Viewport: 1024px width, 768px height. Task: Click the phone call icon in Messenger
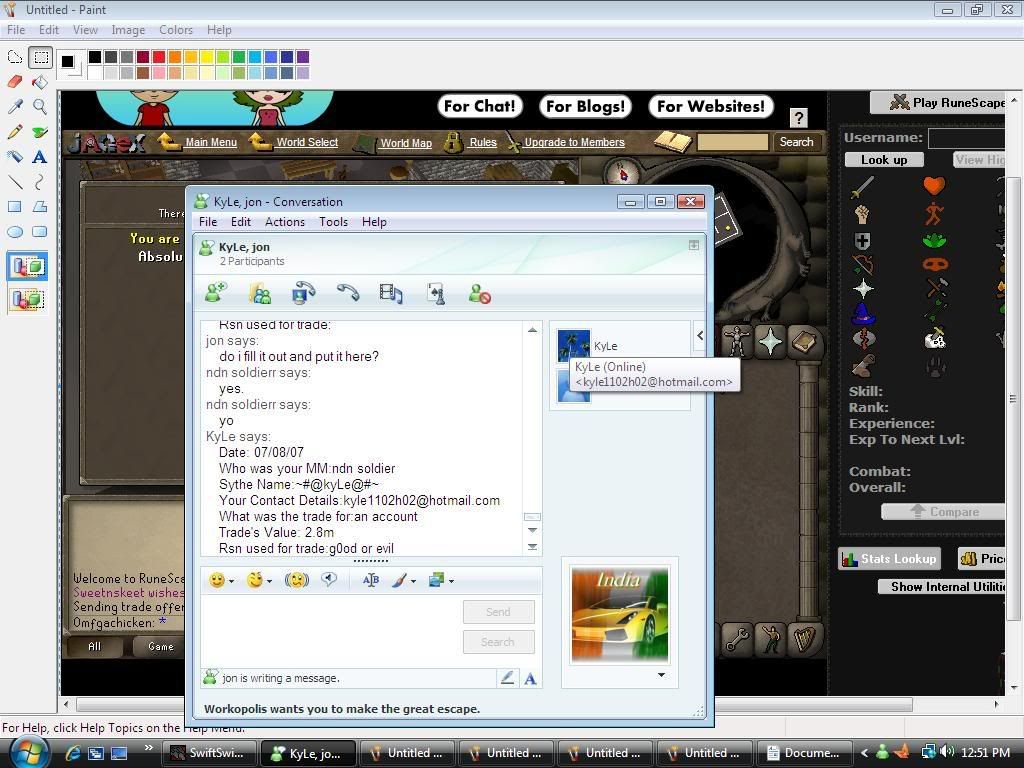tap(348, 293)
